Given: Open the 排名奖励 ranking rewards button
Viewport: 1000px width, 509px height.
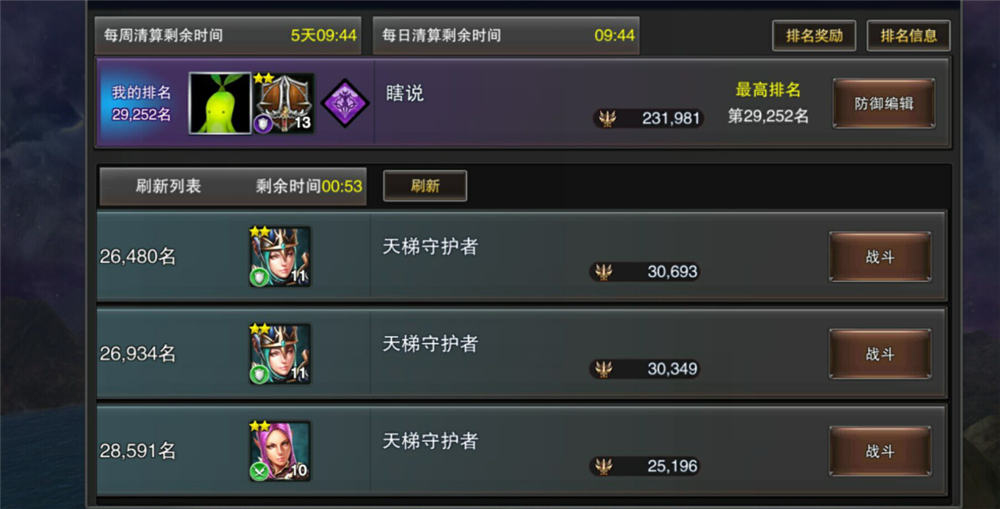Looking at the screenshot, I should (x=814, y=36).
